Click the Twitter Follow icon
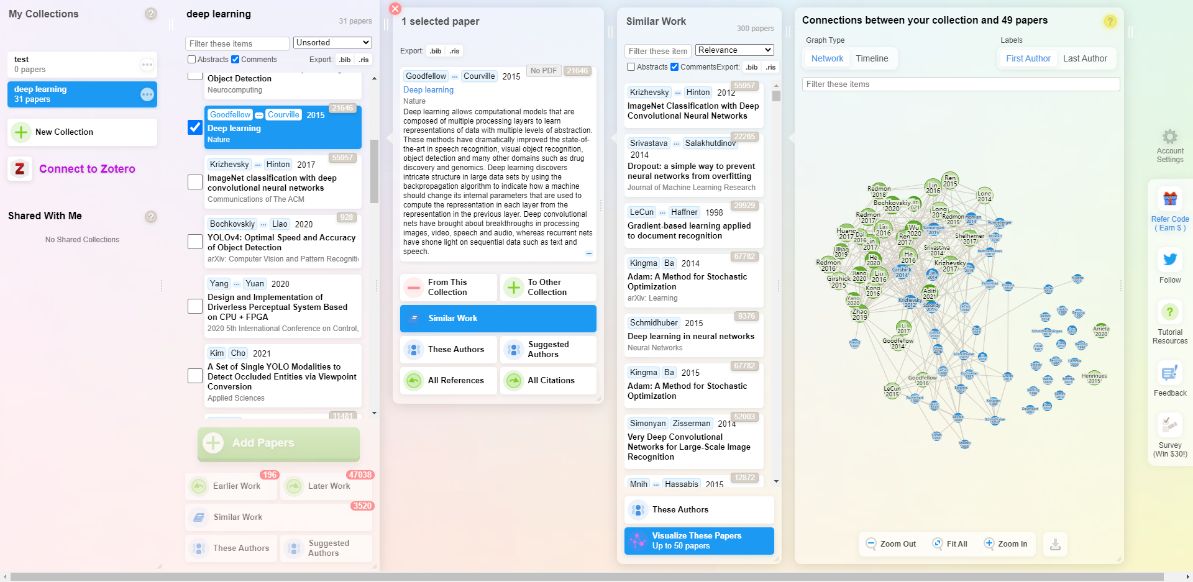This screenshot has height=582, width=1193. point(1169,259)
